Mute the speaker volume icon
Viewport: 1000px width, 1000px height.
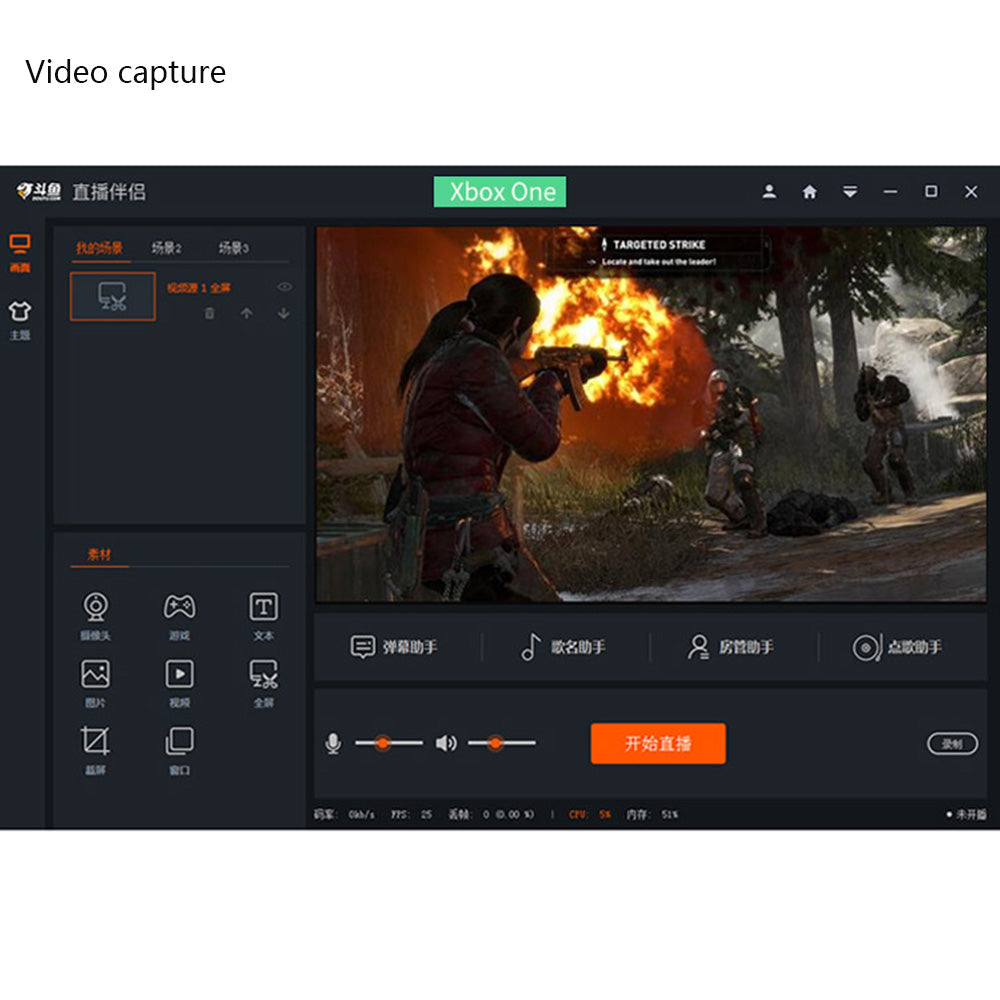point(446,743)
